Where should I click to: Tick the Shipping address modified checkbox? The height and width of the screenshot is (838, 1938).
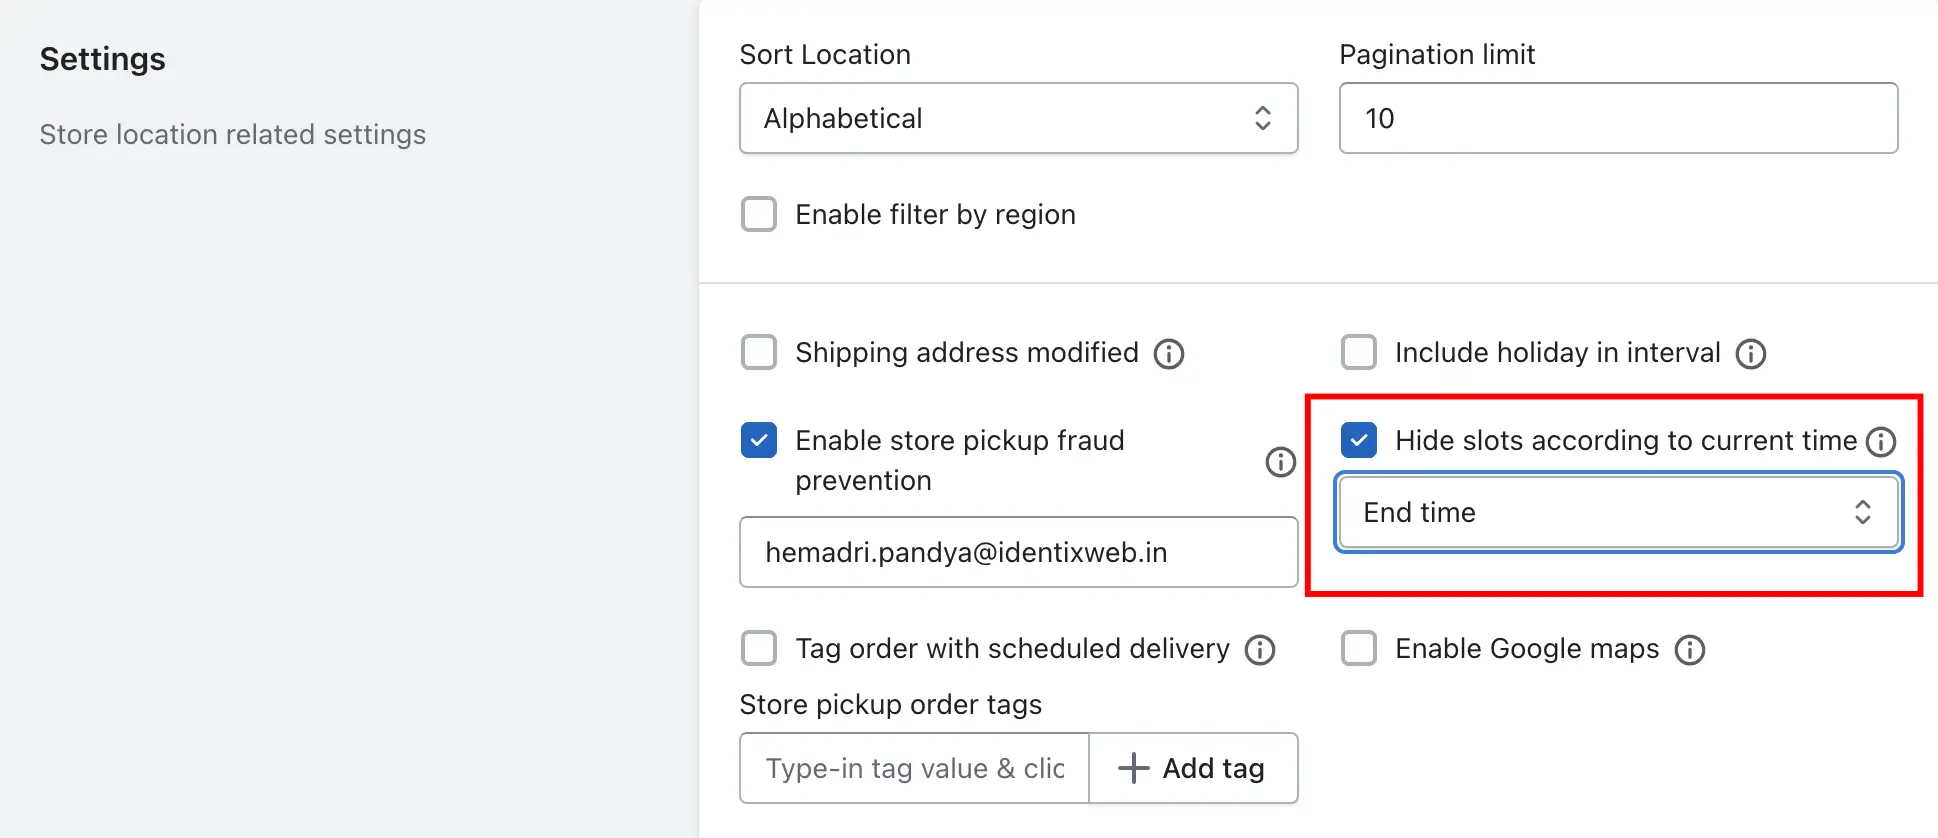pyautogui.click(x=759, y=352)
